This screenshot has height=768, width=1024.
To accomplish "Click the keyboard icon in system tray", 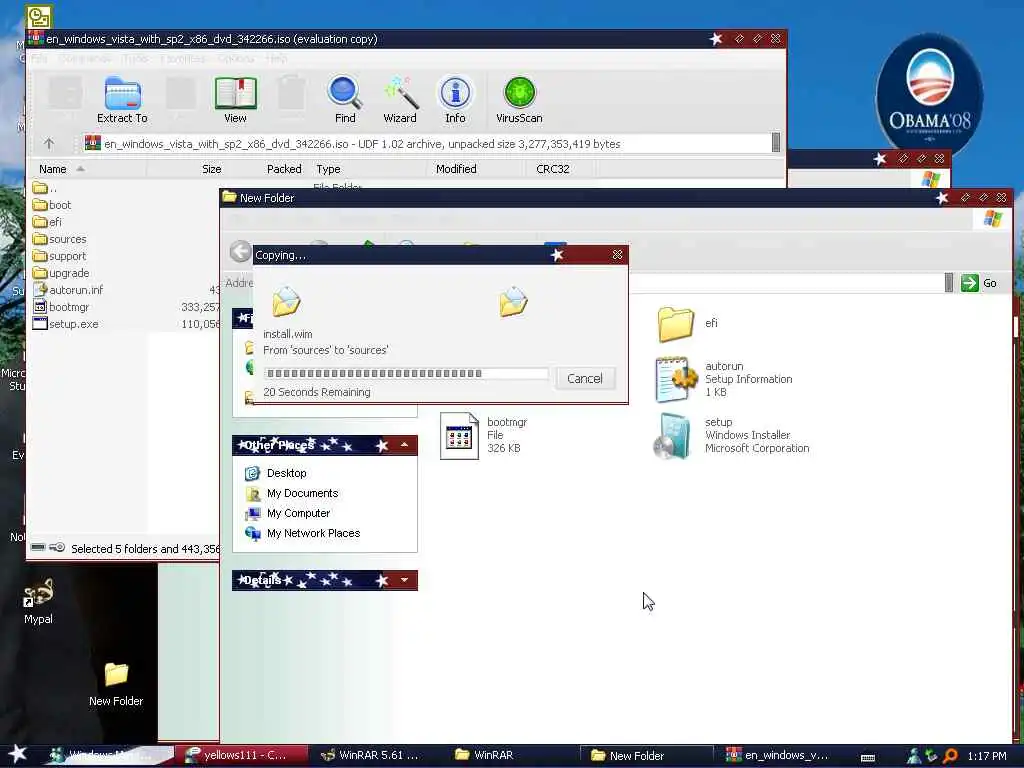I will point(868,758).
